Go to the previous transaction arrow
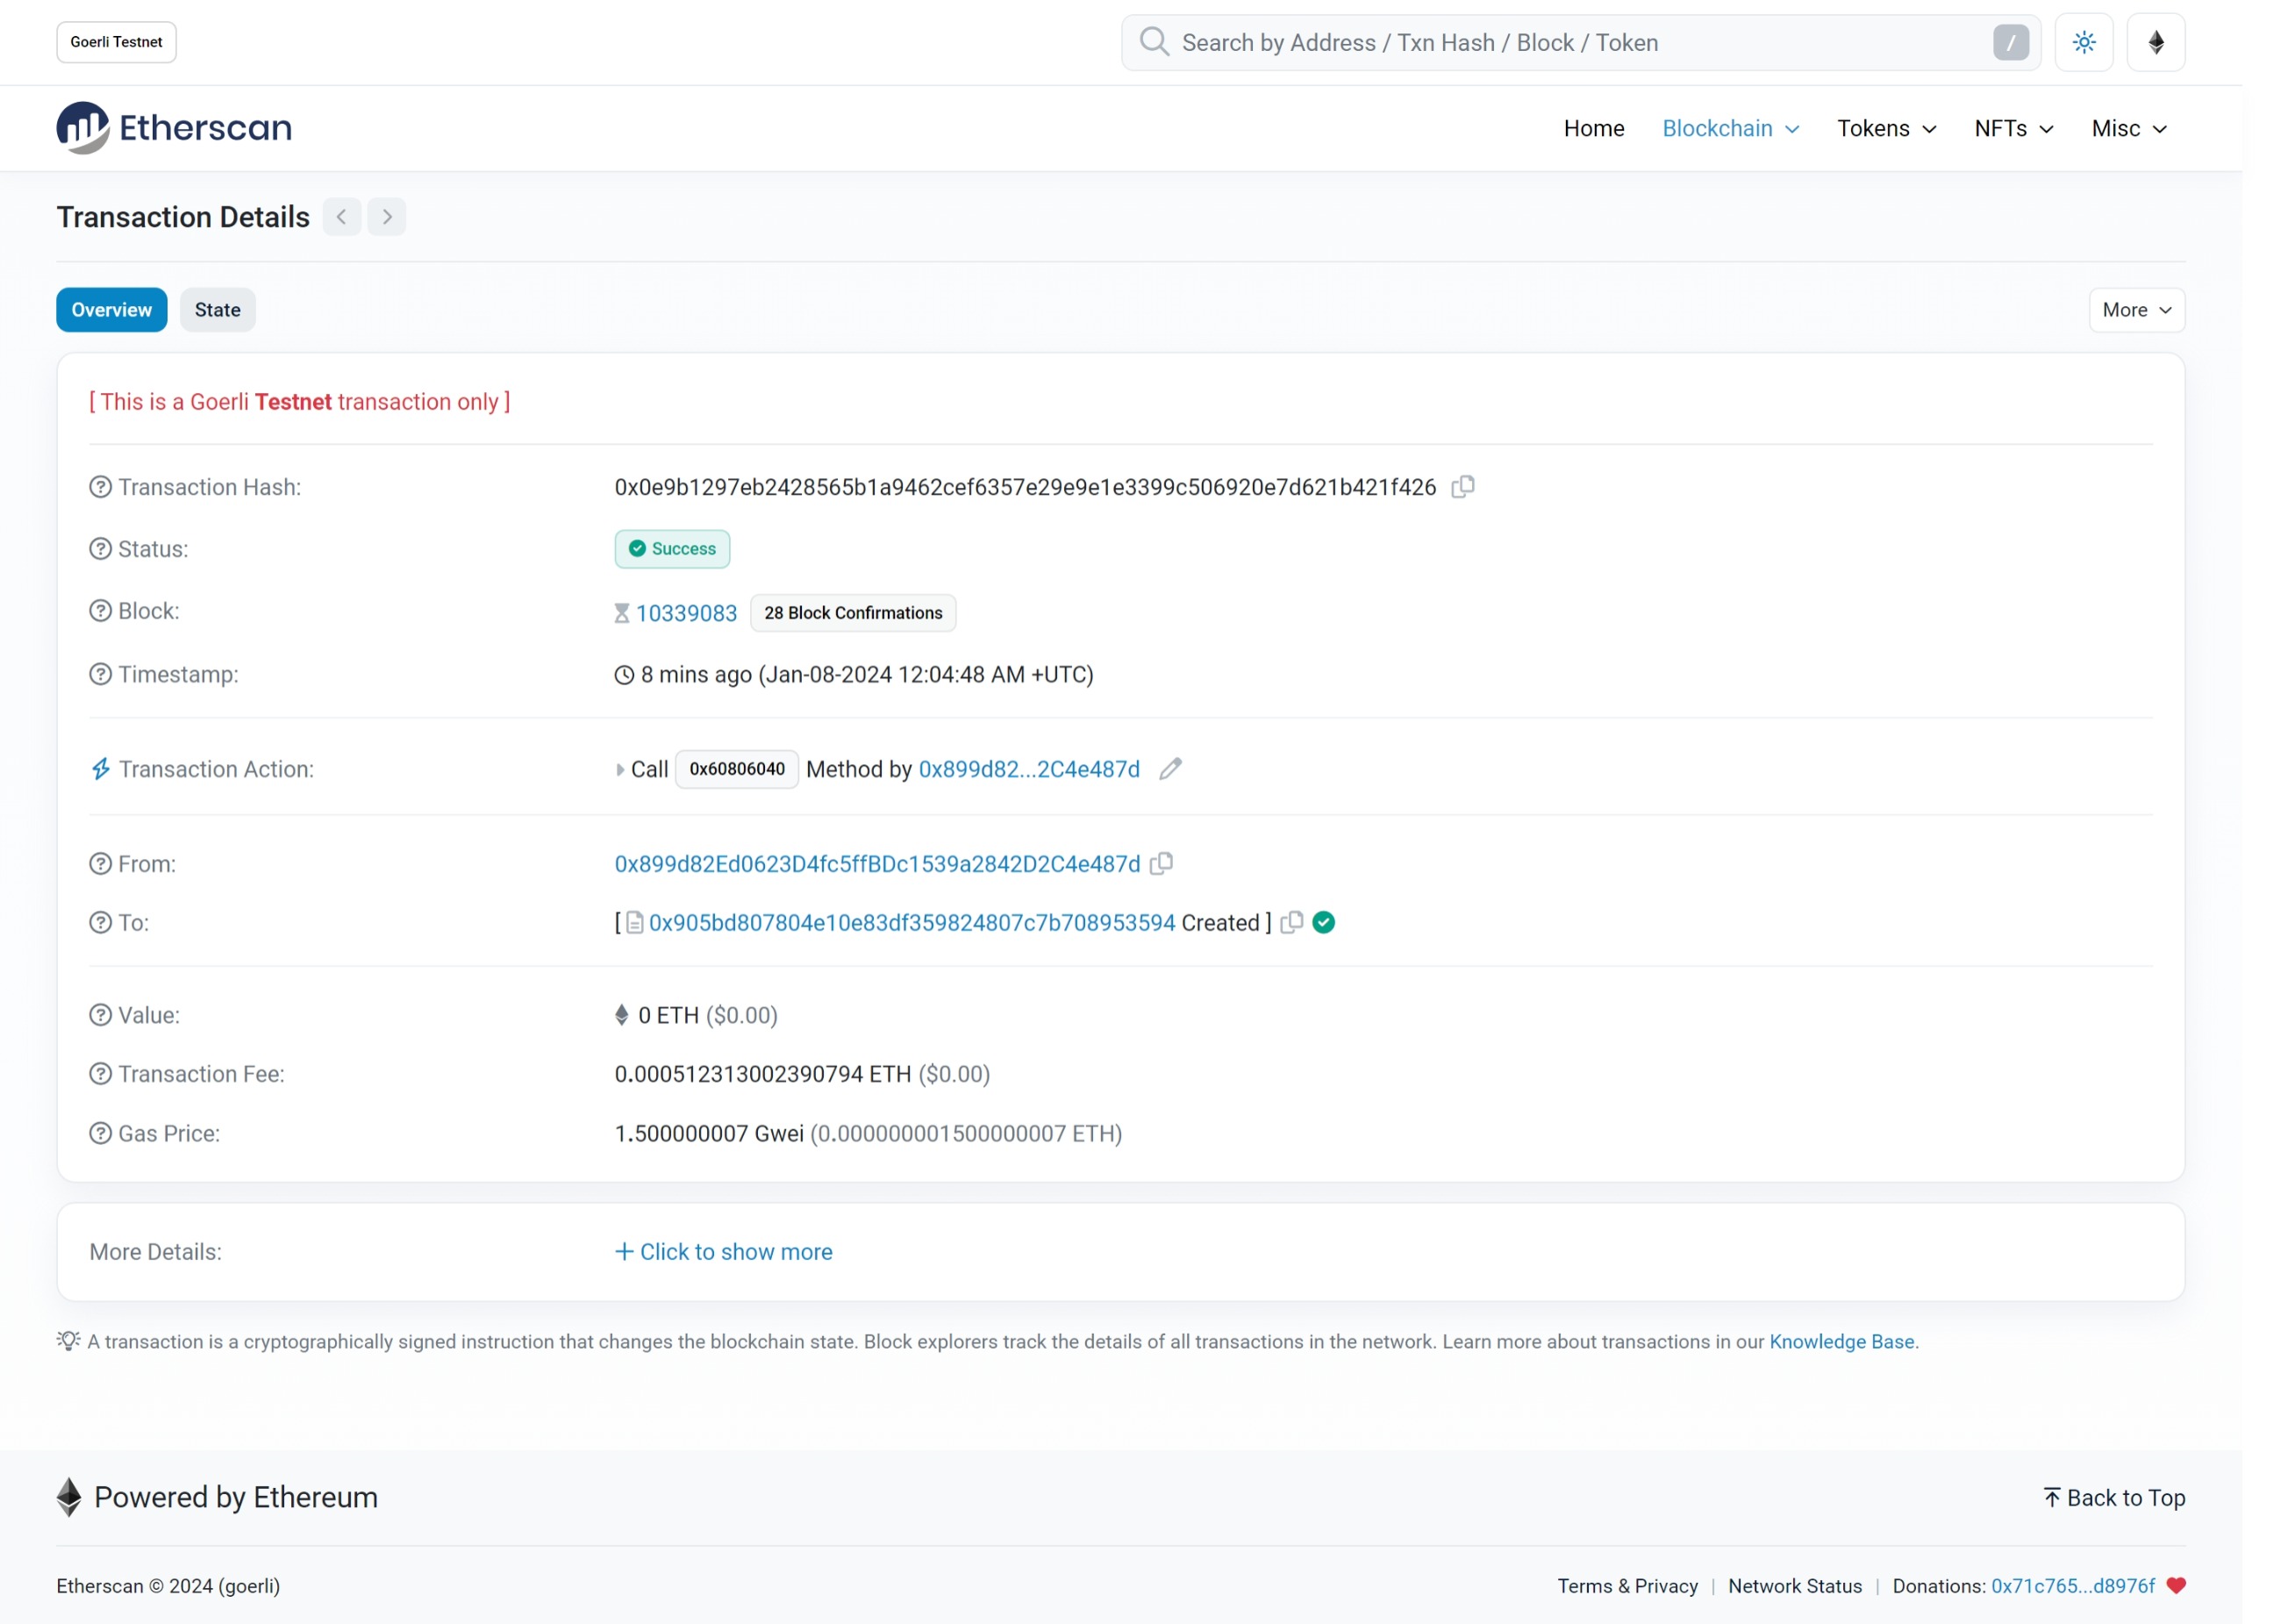 [342, 217]
